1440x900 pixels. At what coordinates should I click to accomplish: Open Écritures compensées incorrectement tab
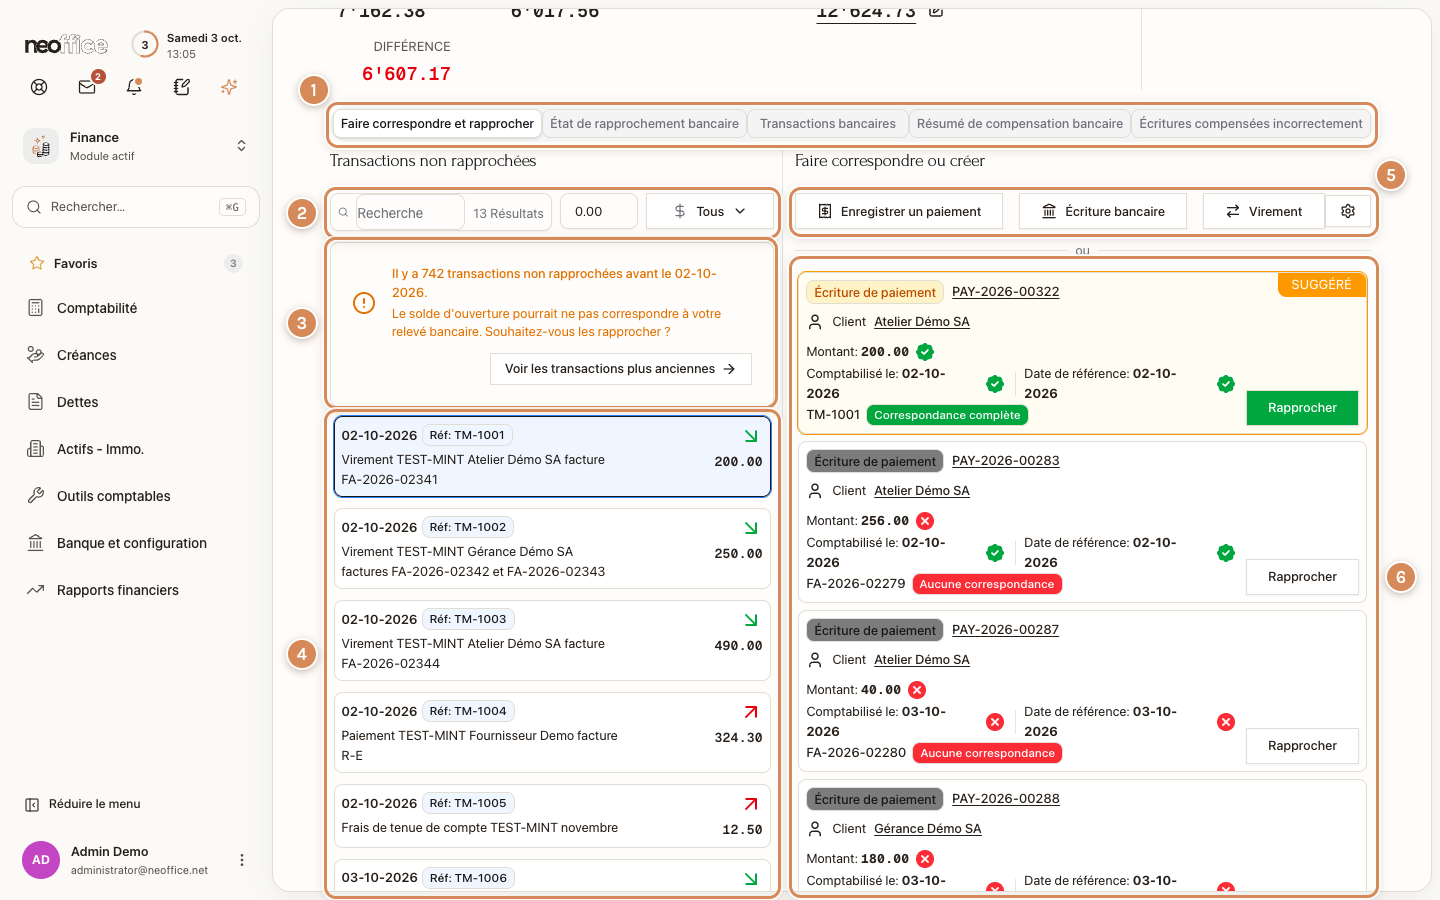point(1251,124)
